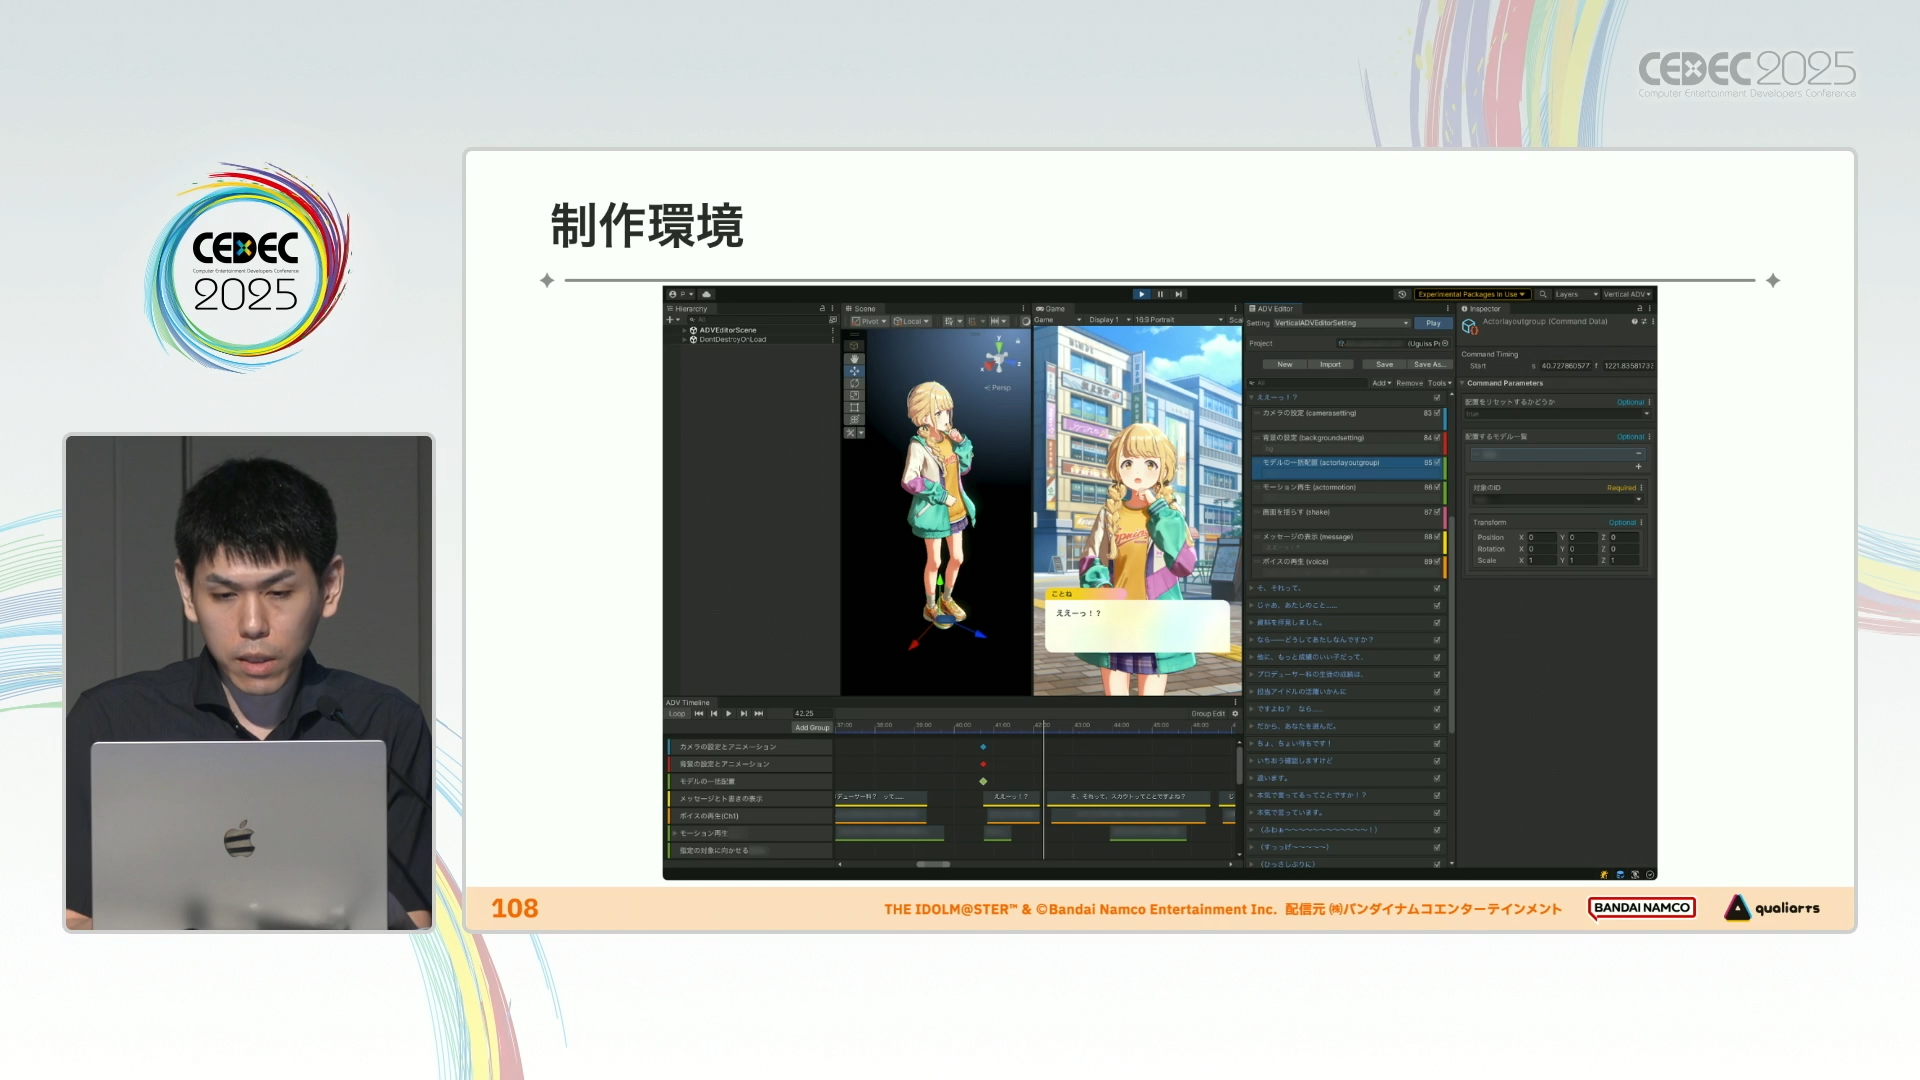Image resolution: width=1920 pixels, height=1080 pixels.
Task: Select the Rect transform tool
Action: (x=854, y=407)
